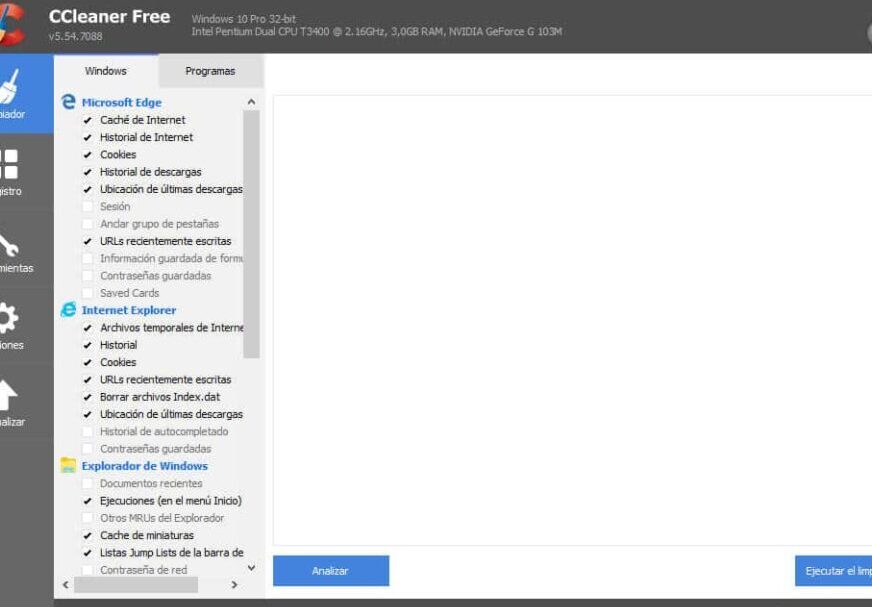This screenshot has height=607, width=872.
Task: Click the list scroll-up arrow
Action: (251, 102)
